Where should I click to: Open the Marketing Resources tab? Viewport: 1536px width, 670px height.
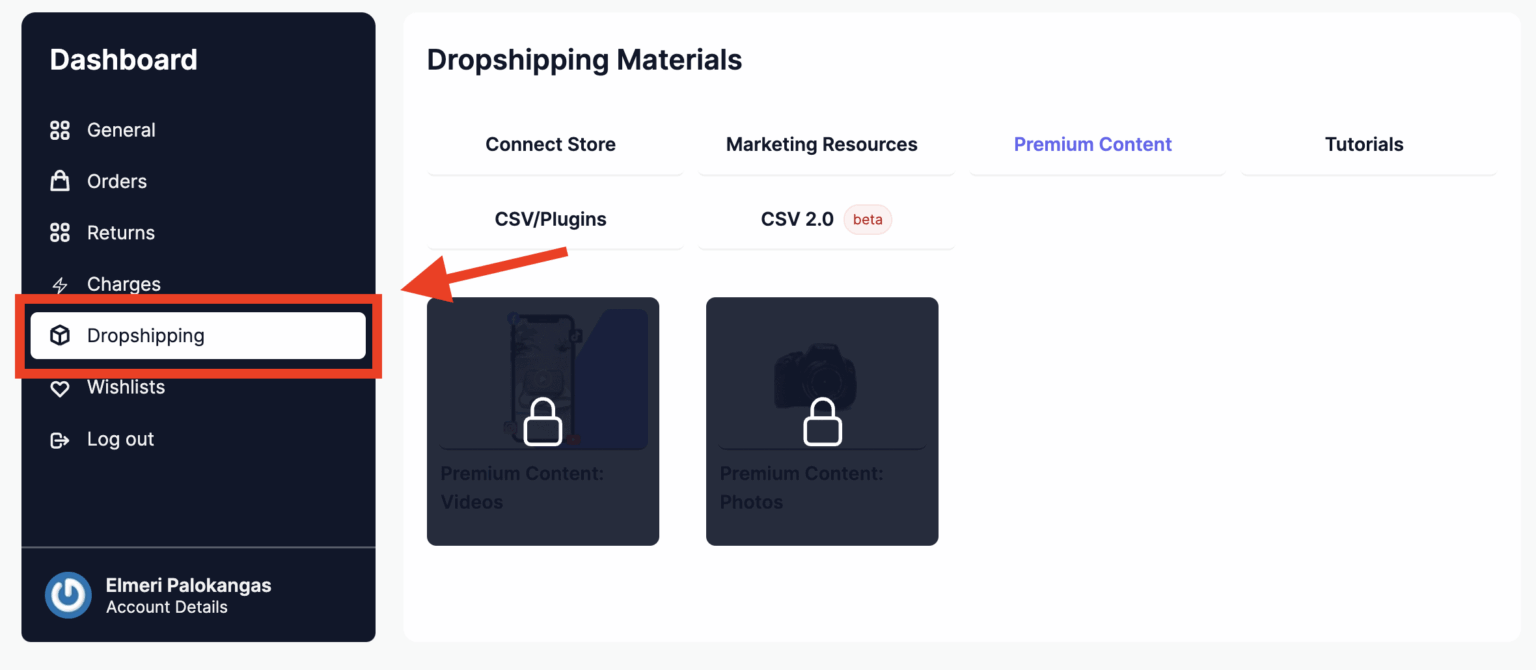tap(821, 144)
